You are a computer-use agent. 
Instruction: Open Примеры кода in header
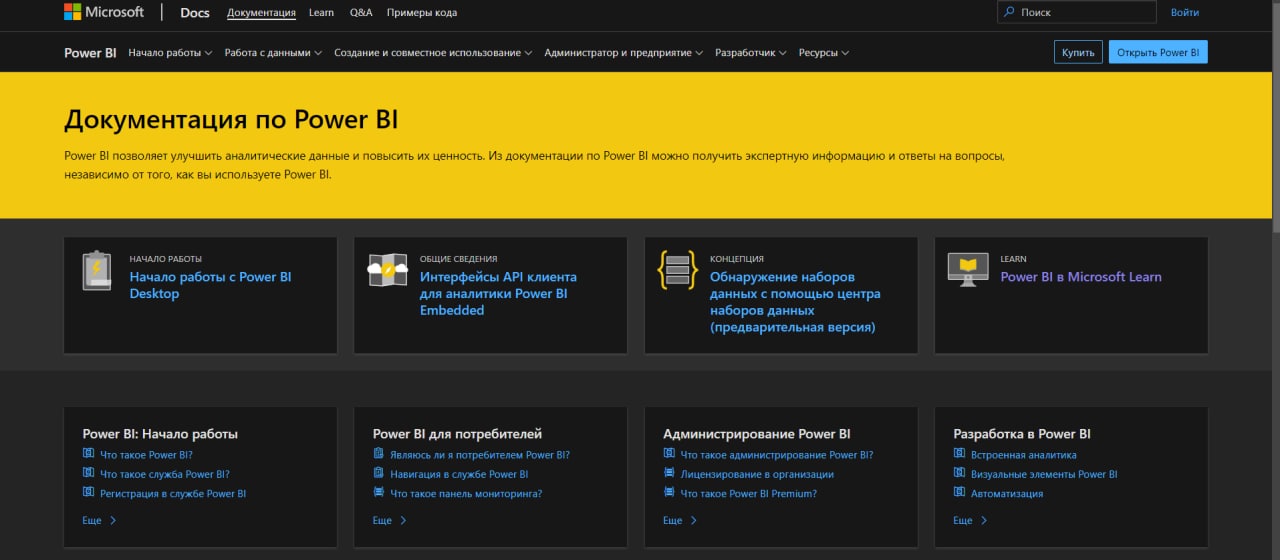pos(422,13)
